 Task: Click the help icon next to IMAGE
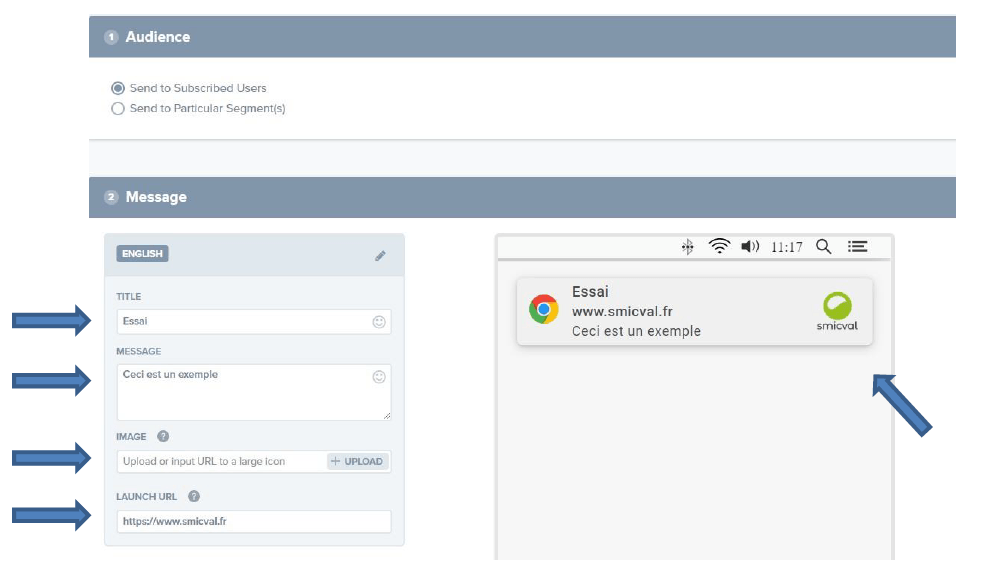163,437
